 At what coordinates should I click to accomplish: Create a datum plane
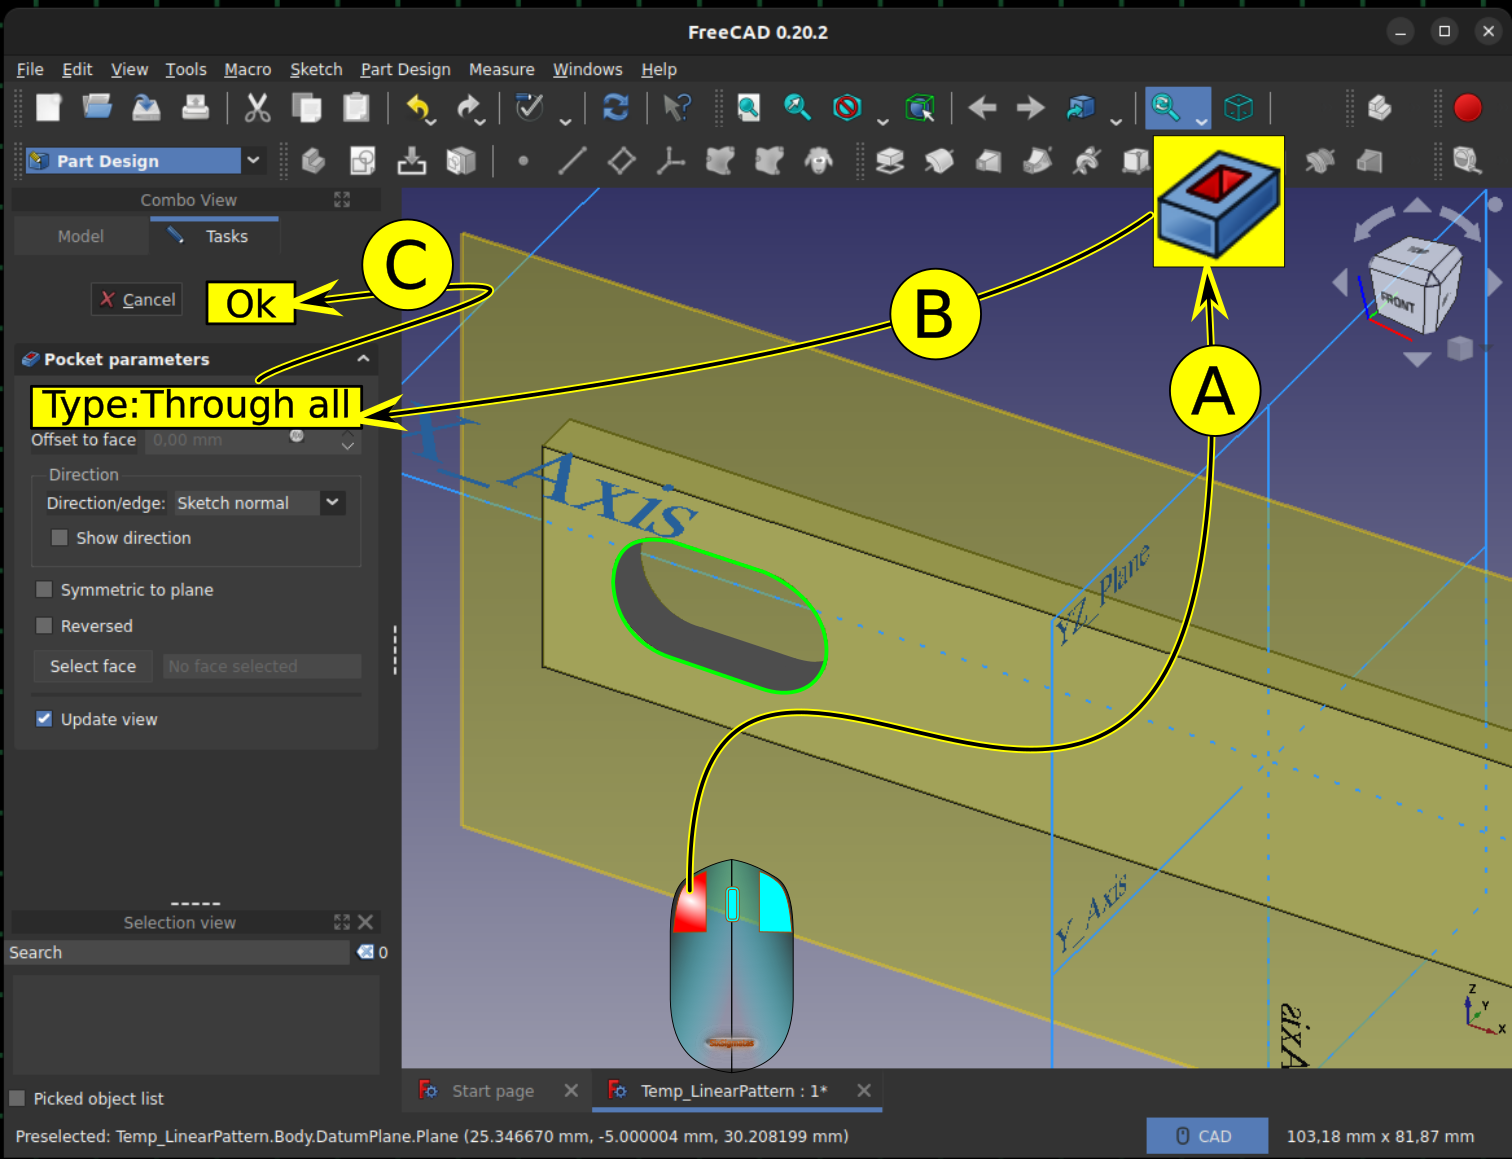tap(621, 160)
